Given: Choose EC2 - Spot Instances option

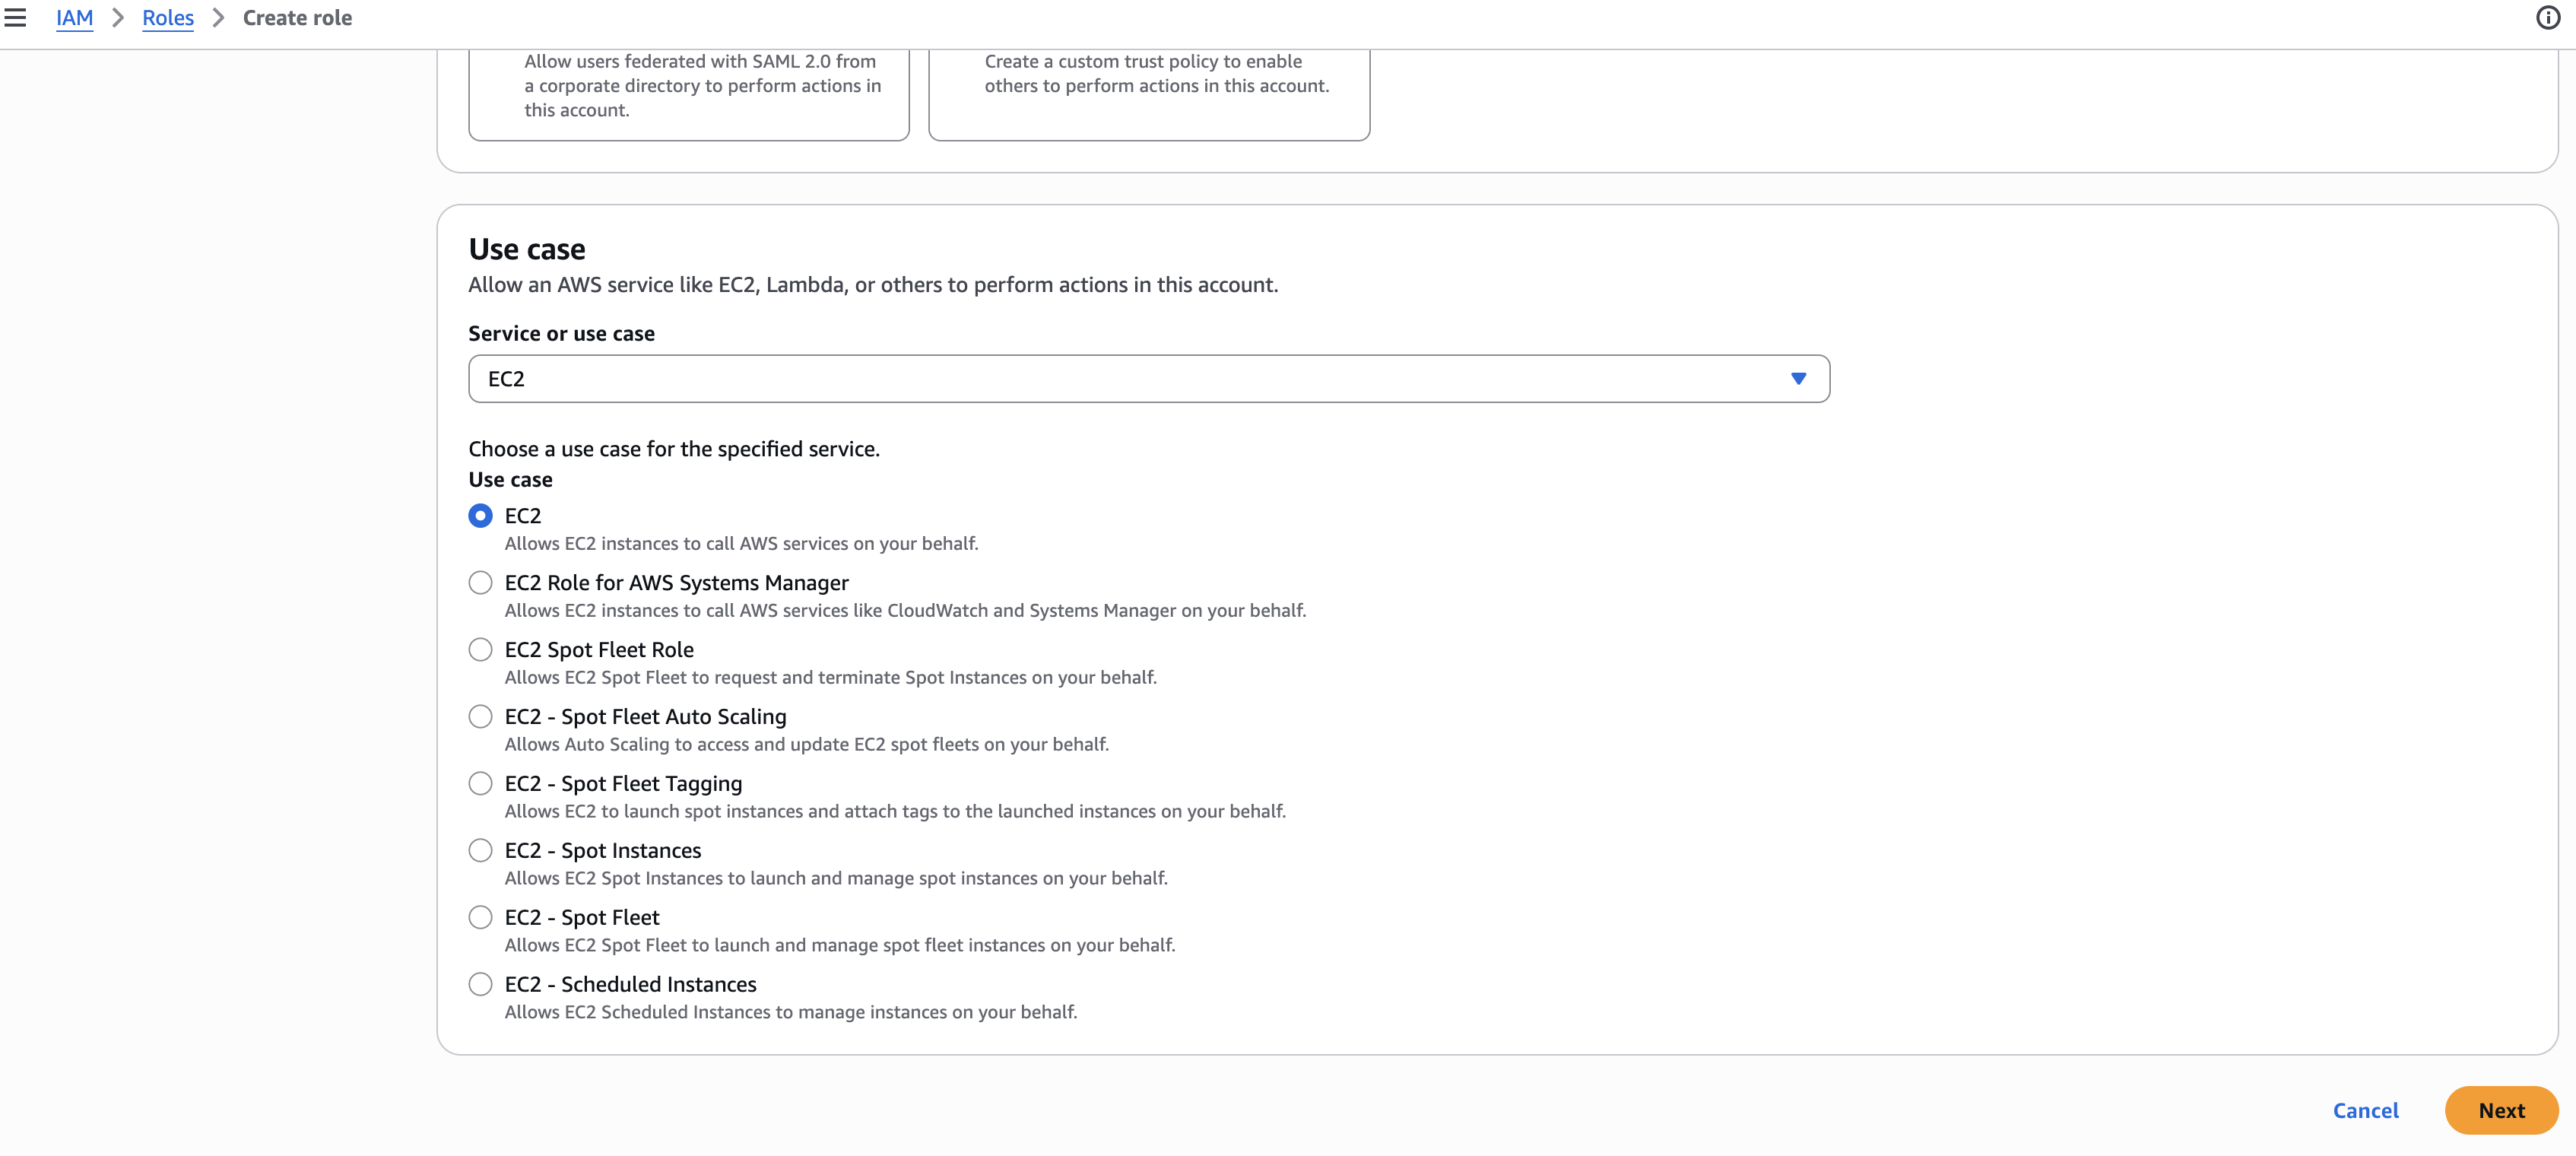Looking at the screenshot, I should [480, 851].
